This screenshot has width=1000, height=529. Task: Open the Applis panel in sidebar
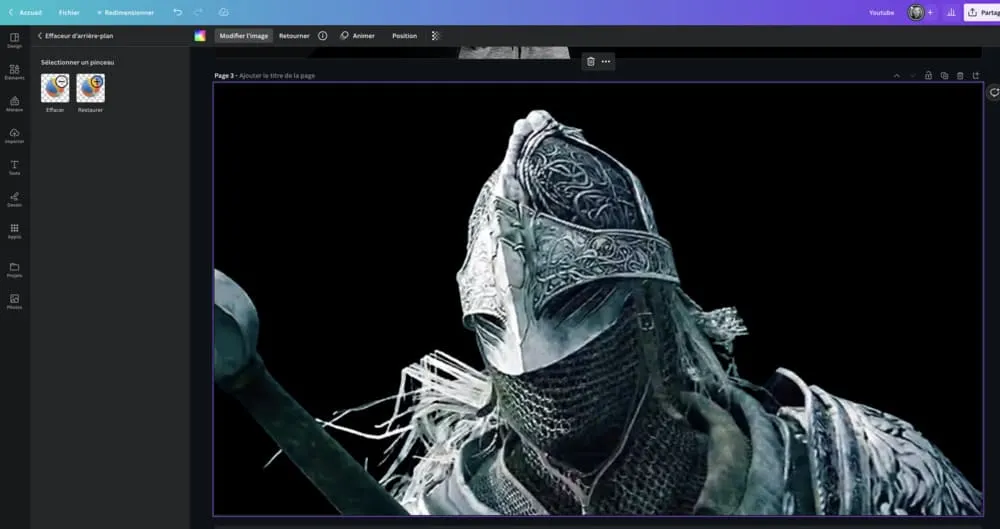(x=14, y=232)
